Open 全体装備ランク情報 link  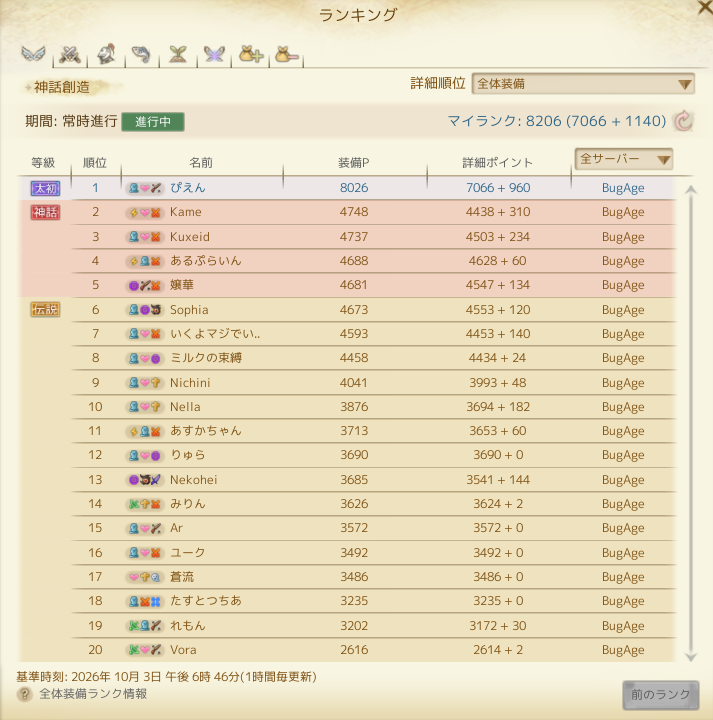pos(93,694)
